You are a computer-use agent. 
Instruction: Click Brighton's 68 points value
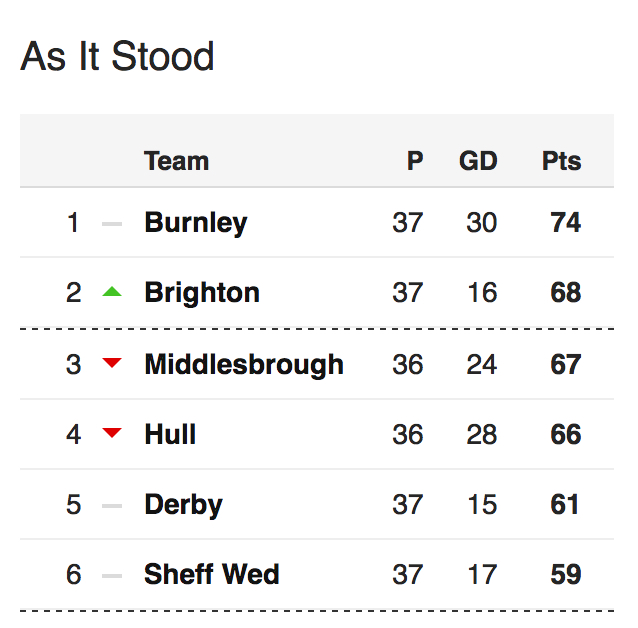pos(566,293)
